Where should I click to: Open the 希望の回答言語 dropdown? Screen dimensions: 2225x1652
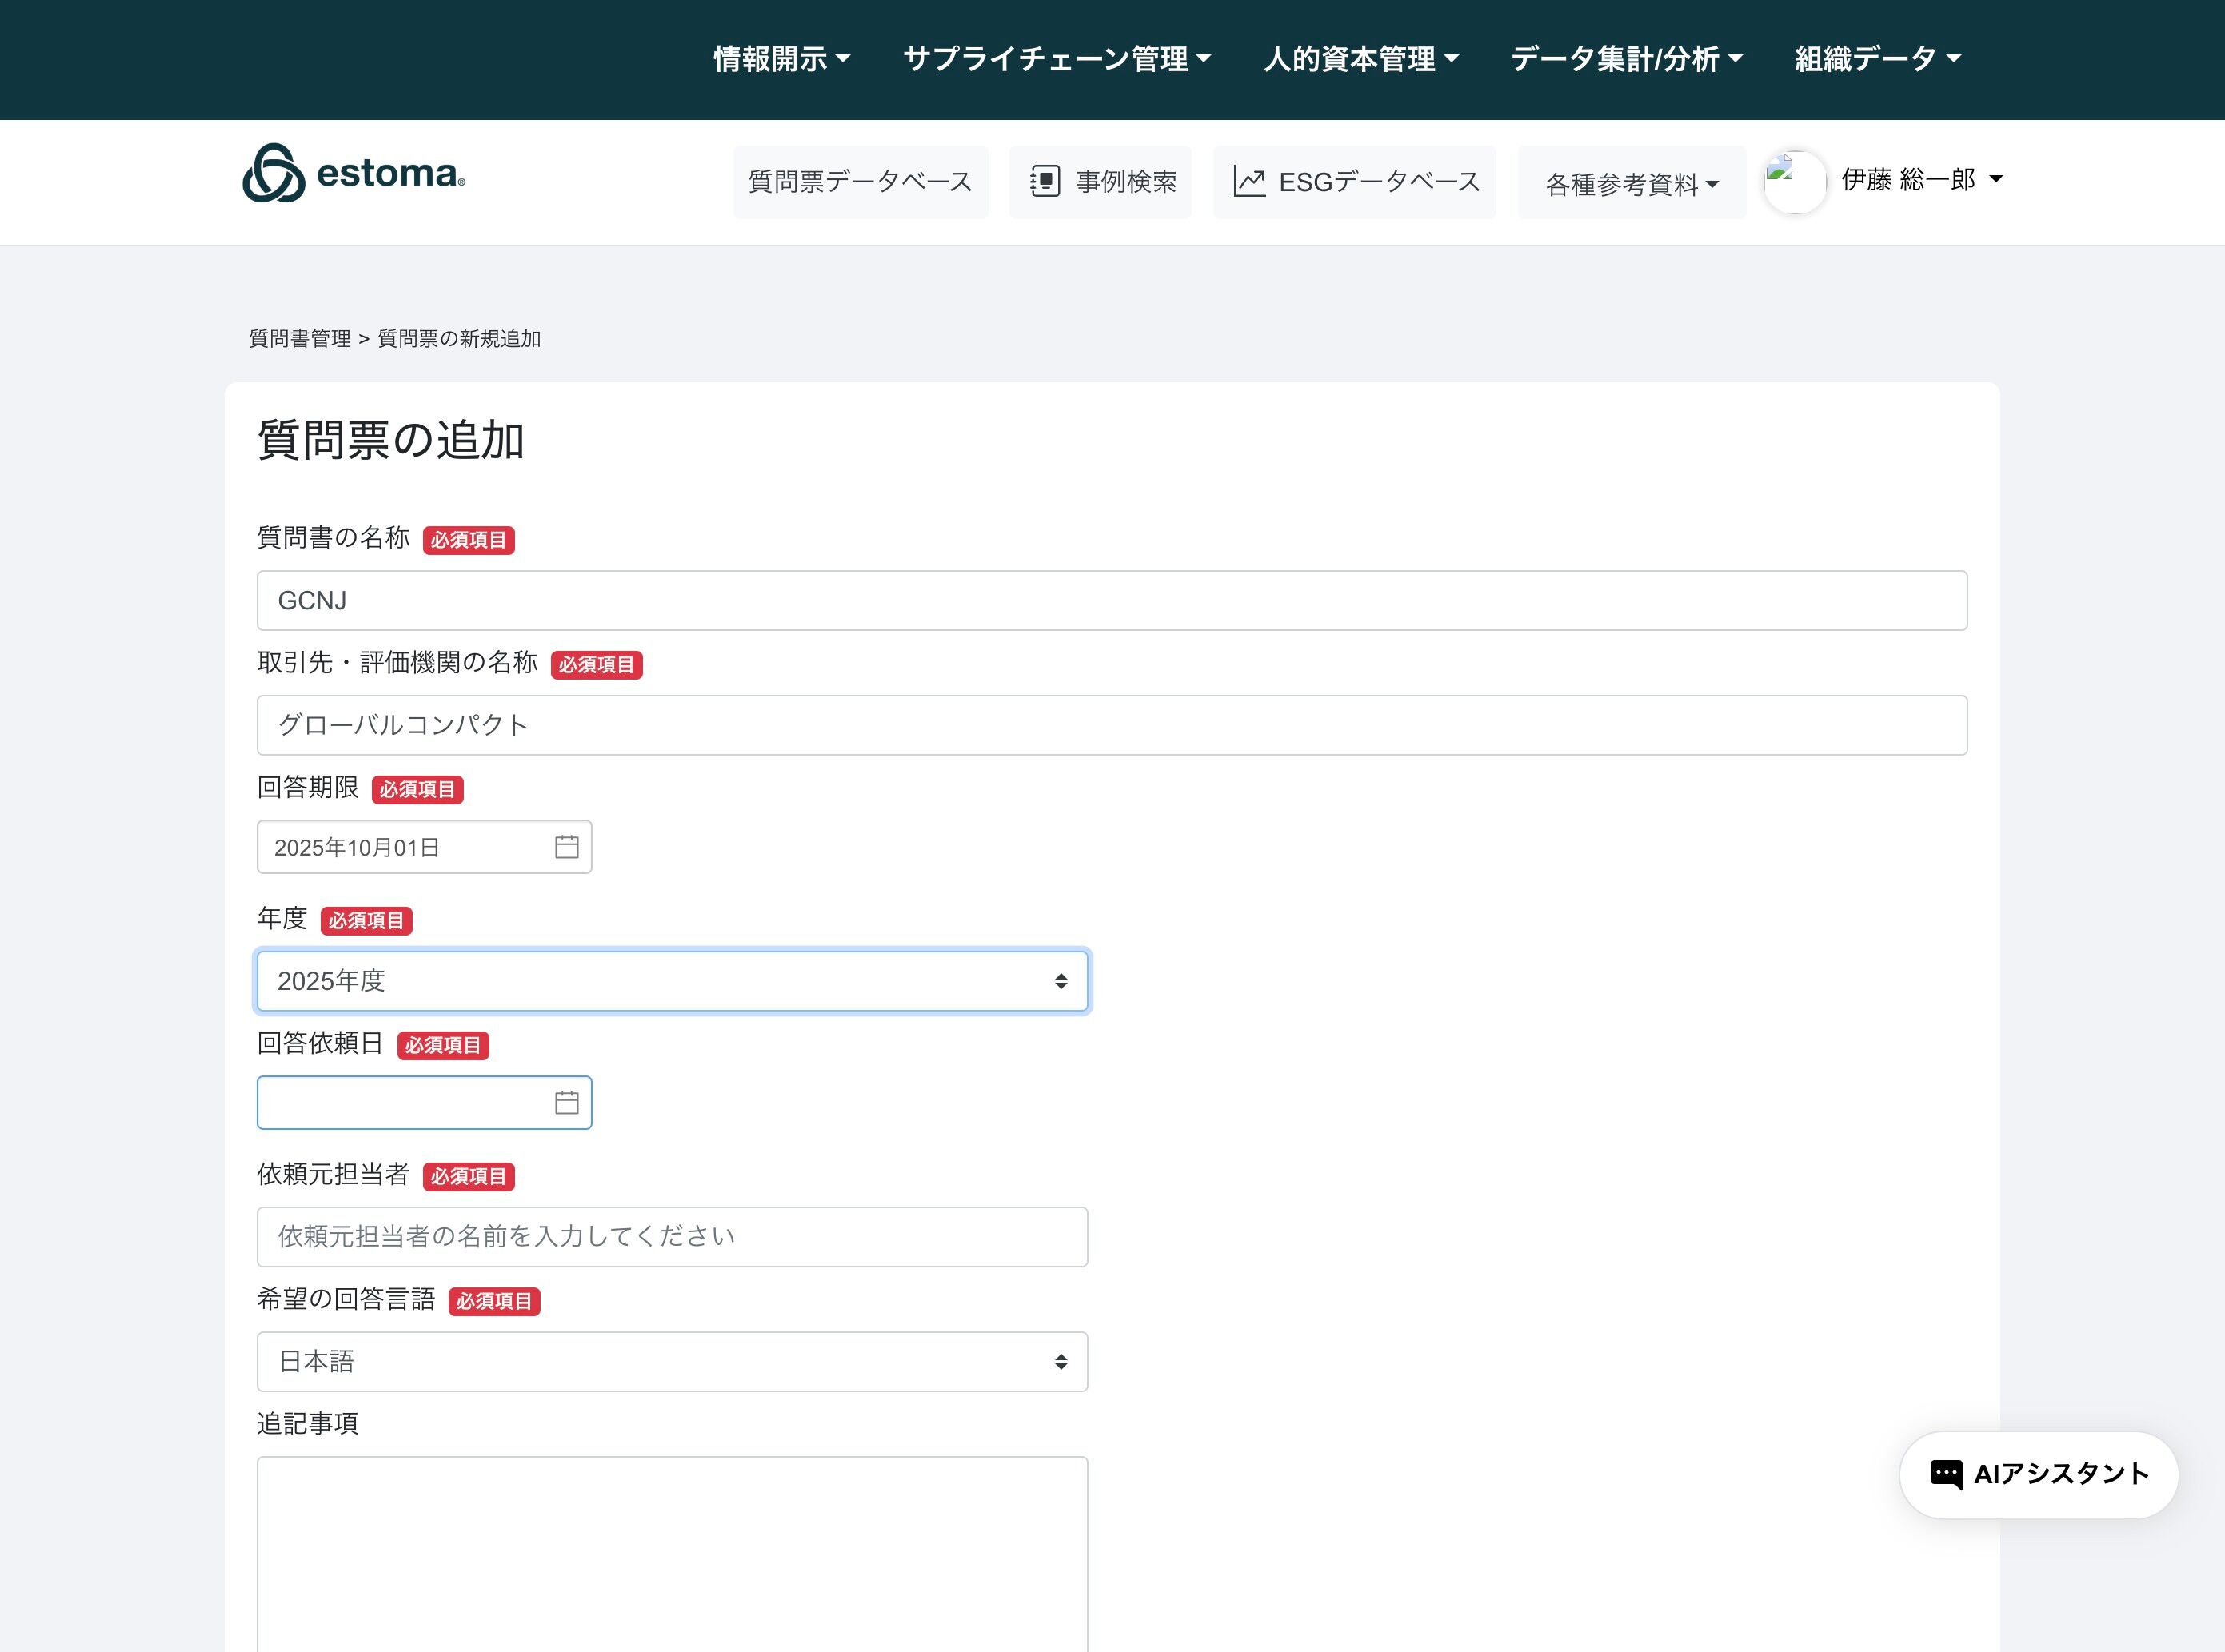(x=671, y=1361)
